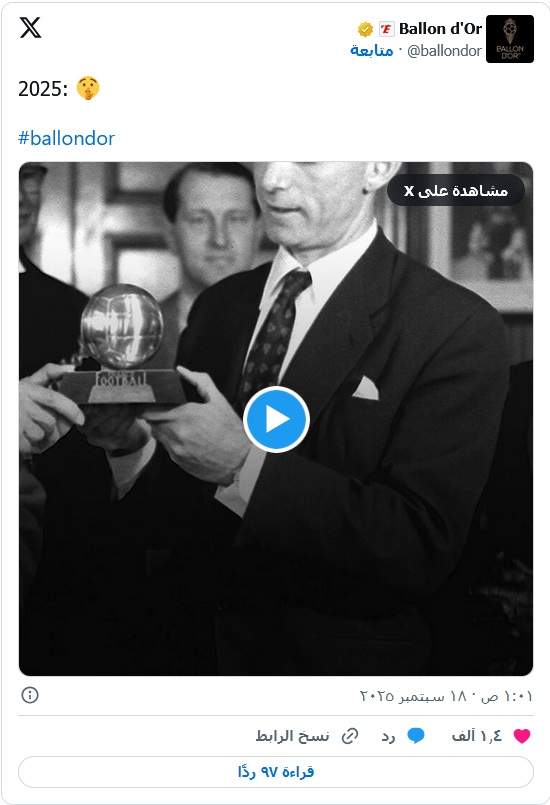Click the @ballondor handle

pyautogui.click(x=444, y=51)
